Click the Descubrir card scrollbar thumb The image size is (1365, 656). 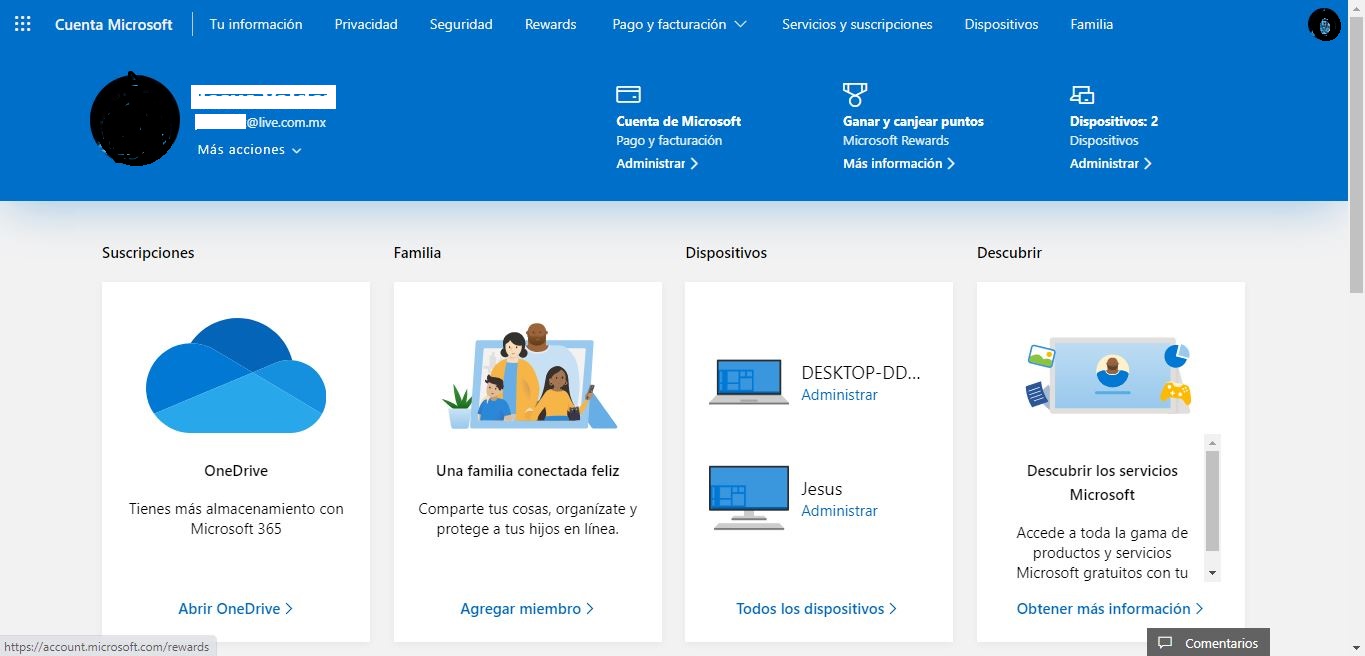pyautogui.click(x=1212, y=500)
